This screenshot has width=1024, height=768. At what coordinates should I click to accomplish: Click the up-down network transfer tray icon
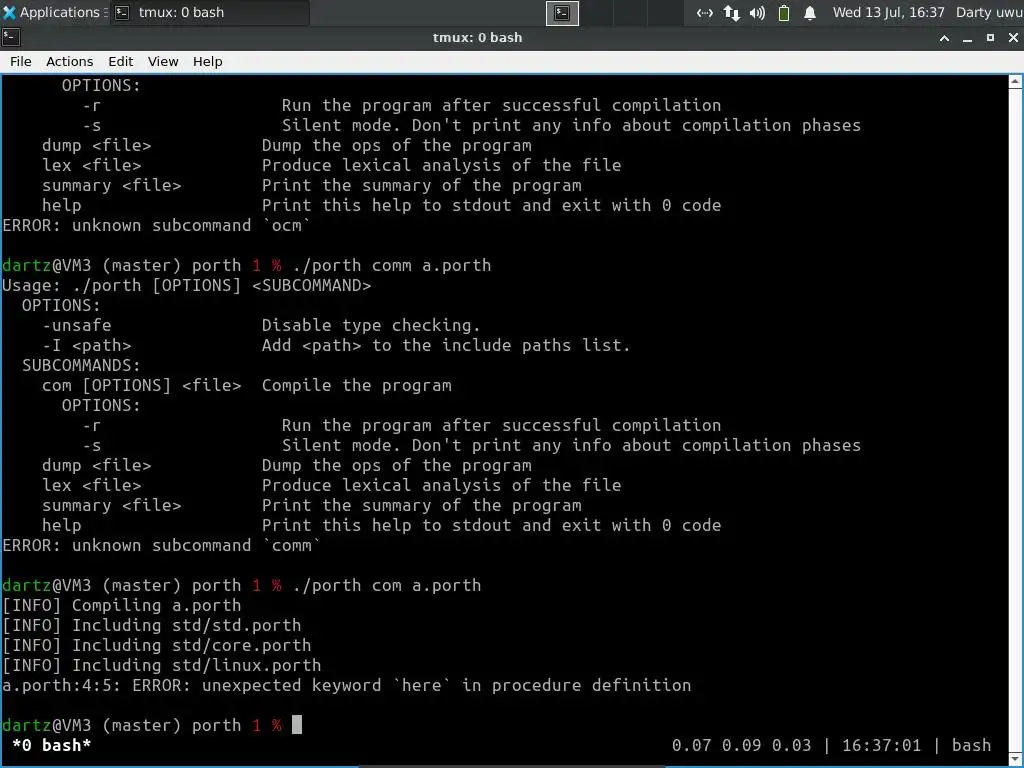point(731,13)
